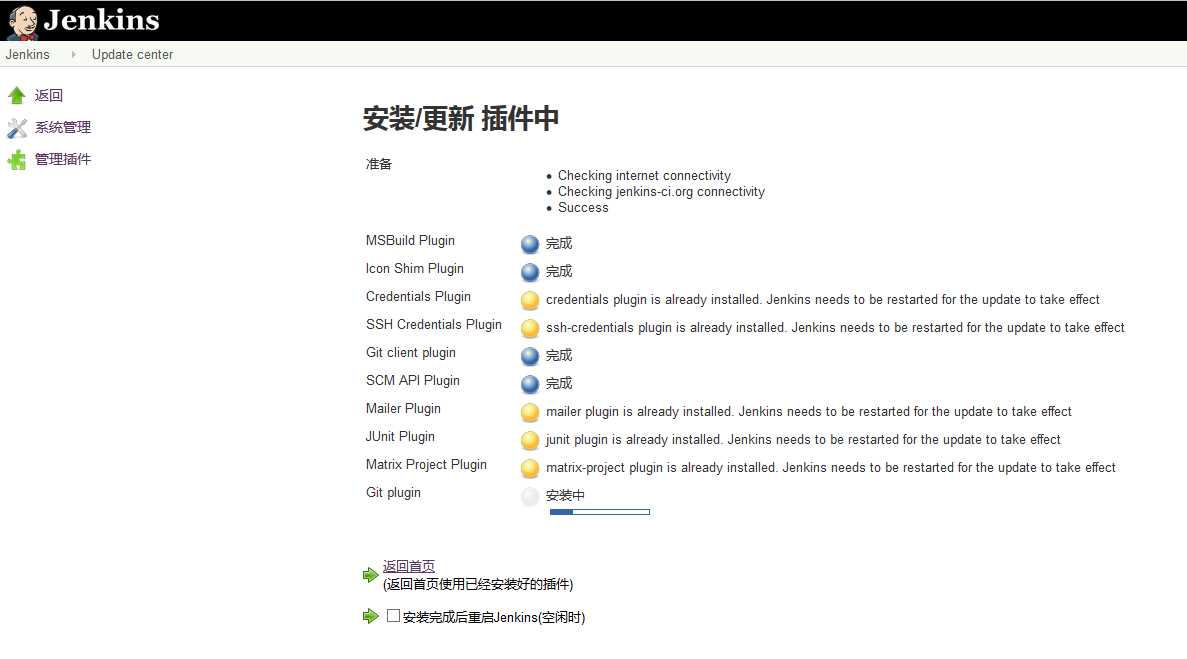Click the Success line under 准备
The width and height of the screenshot is (1187, 659).
pos(583,207)
